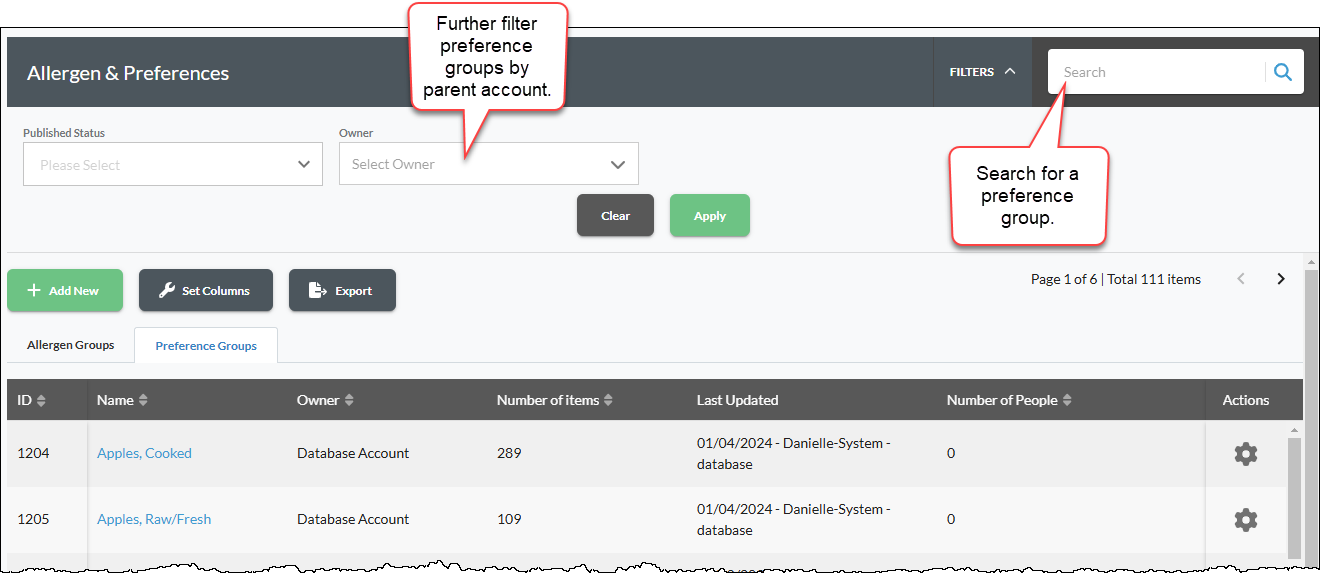1320x573 pixels.
Task: Click Last Updated value for Apples, Cooked
Action: [x=794, y=453]
